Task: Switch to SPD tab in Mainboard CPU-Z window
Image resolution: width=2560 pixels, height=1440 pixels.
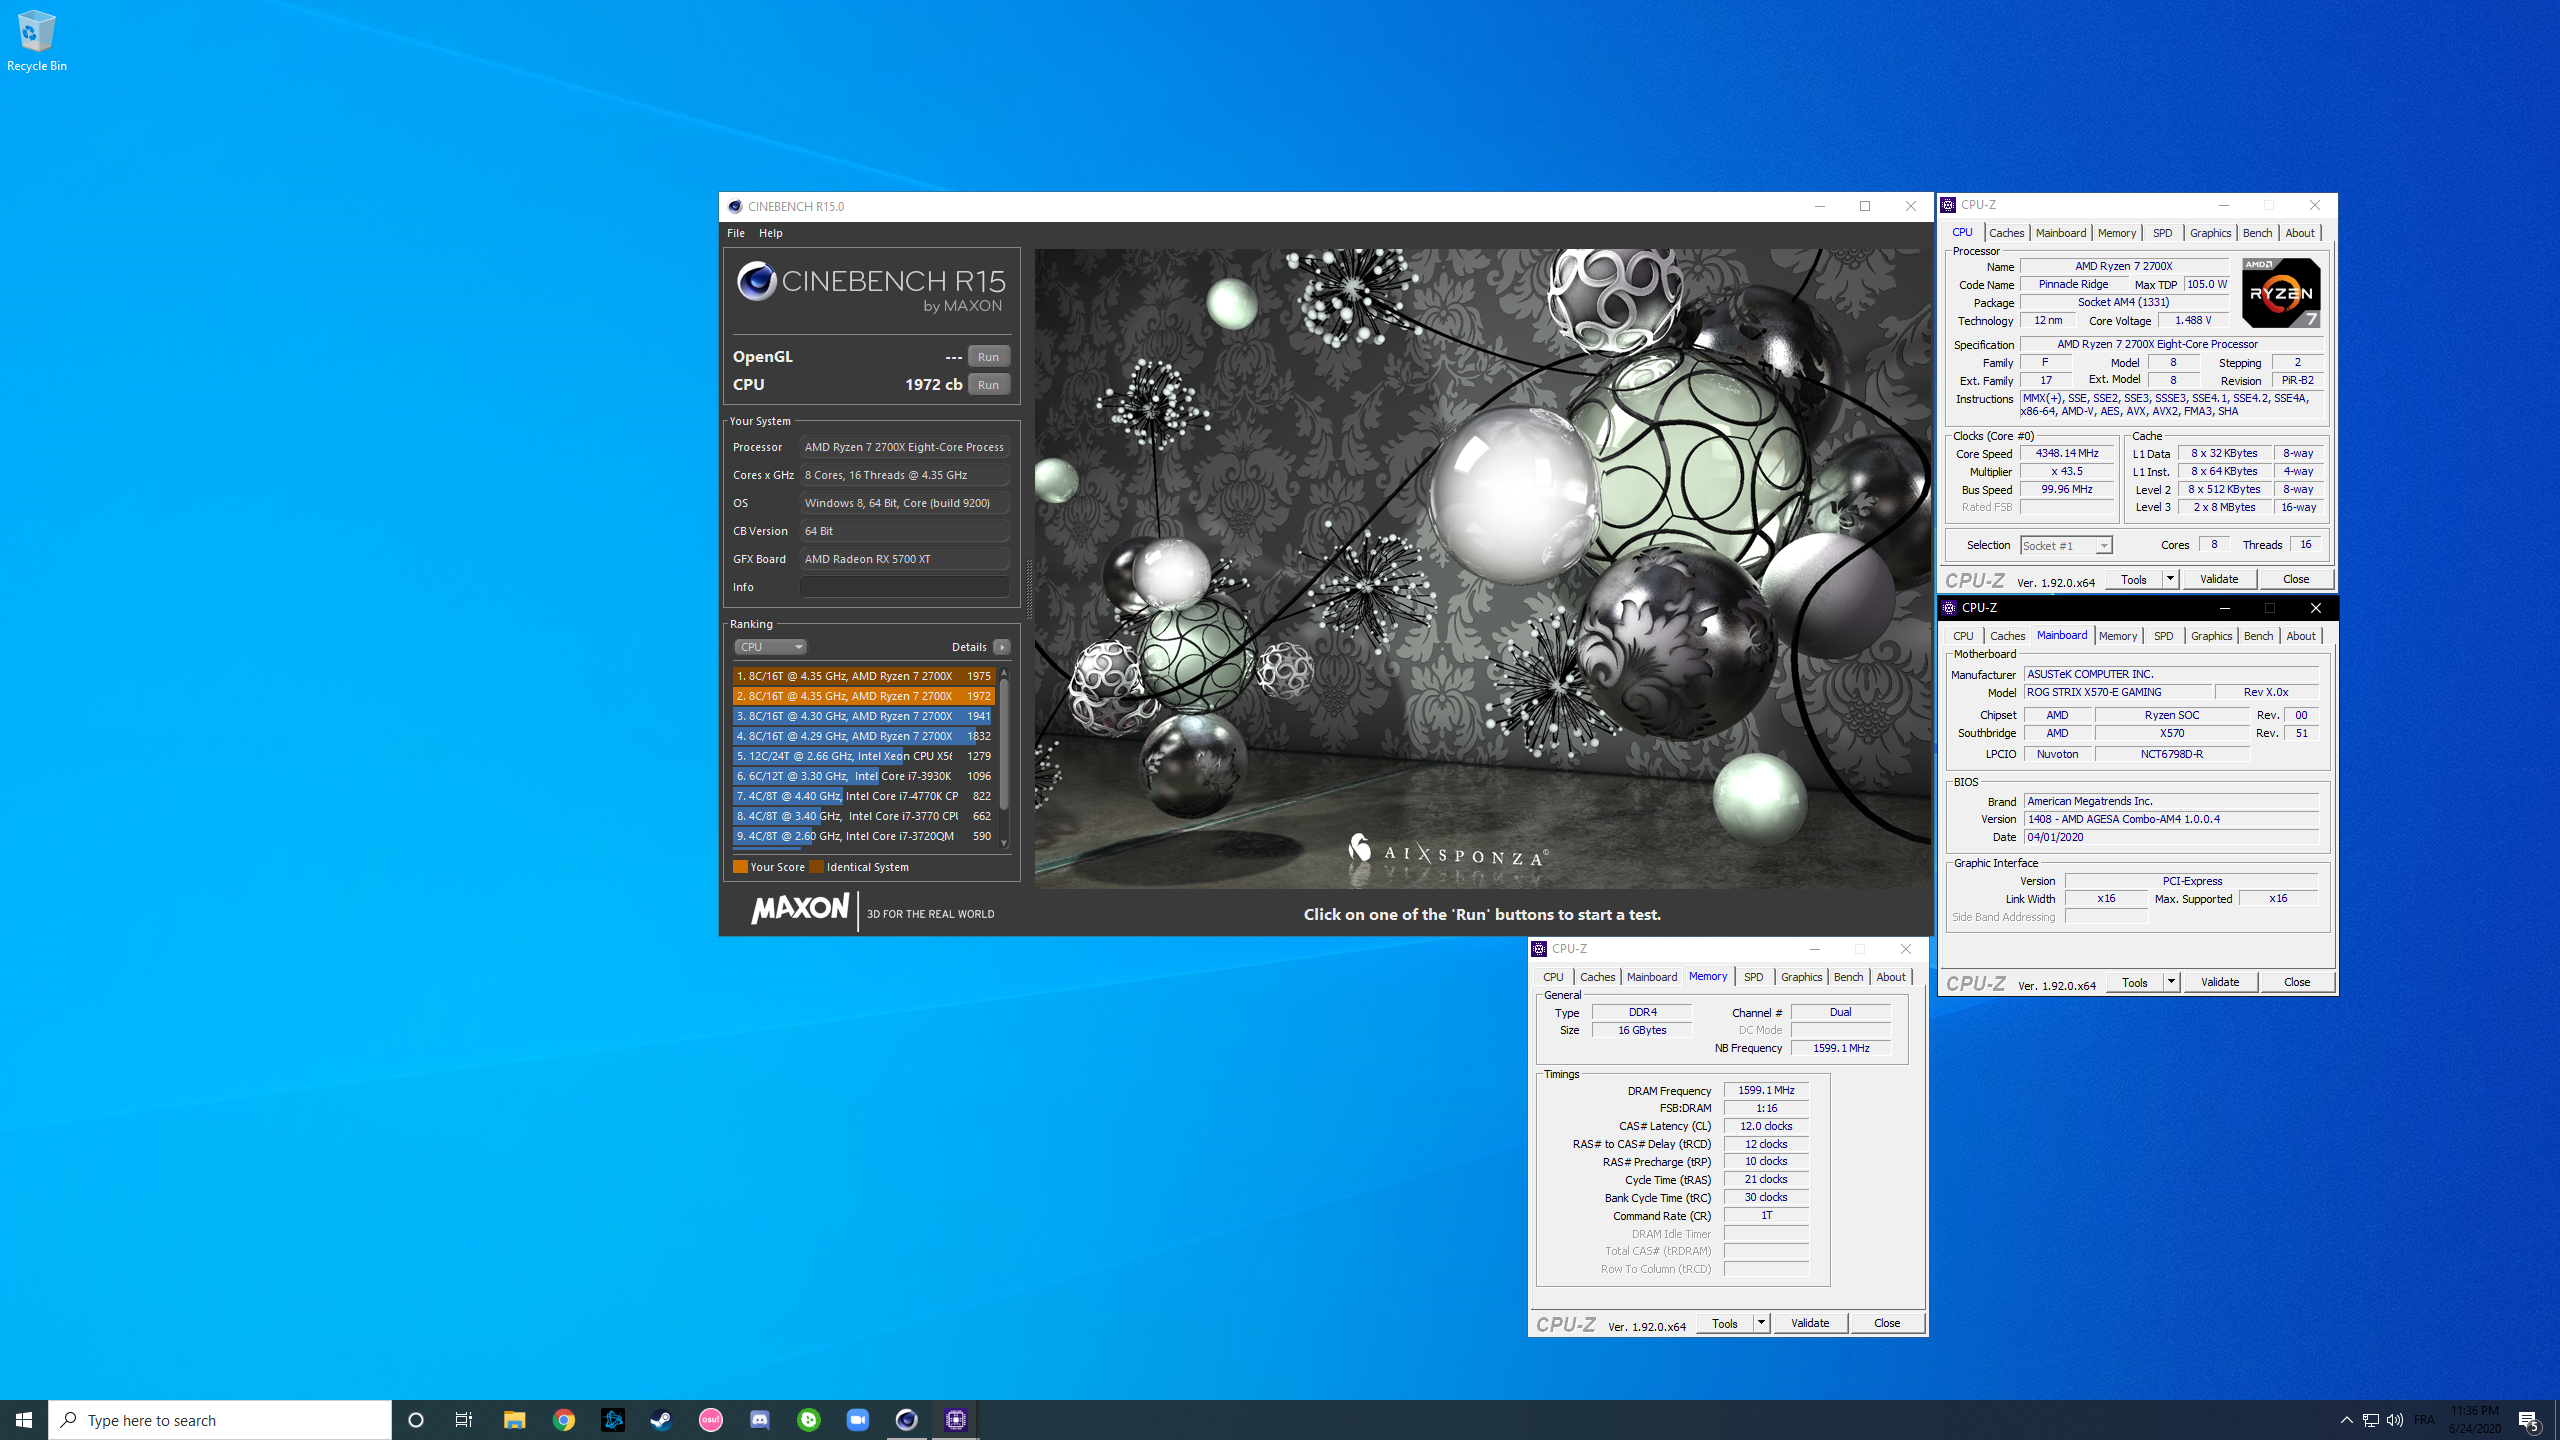Action: coord(2163,636)
